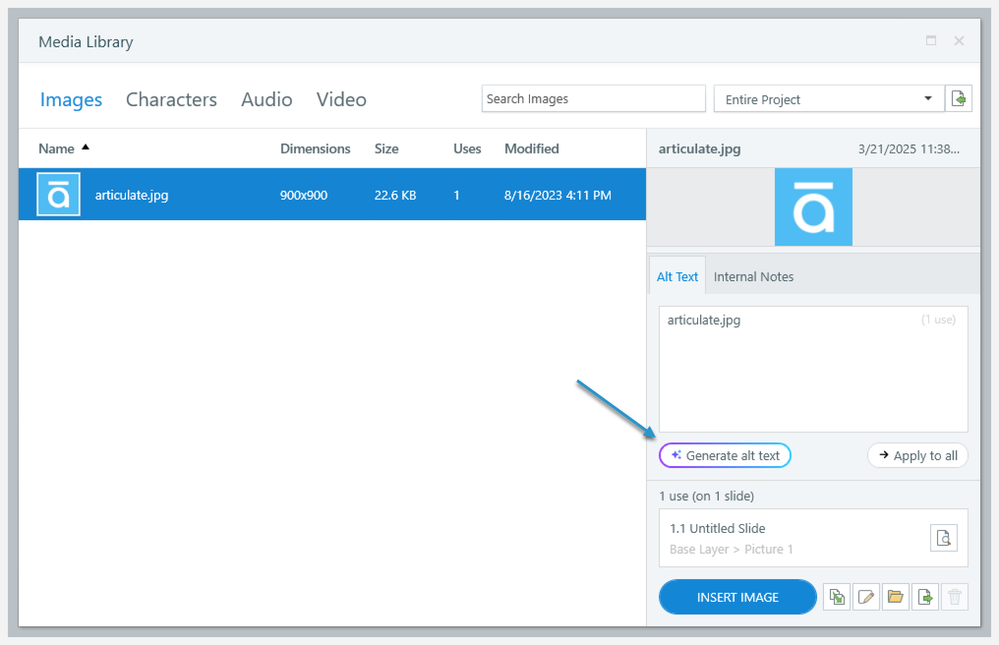Click the 8/16/2023 4:11 PM modified cell

[x=557, y=195]
